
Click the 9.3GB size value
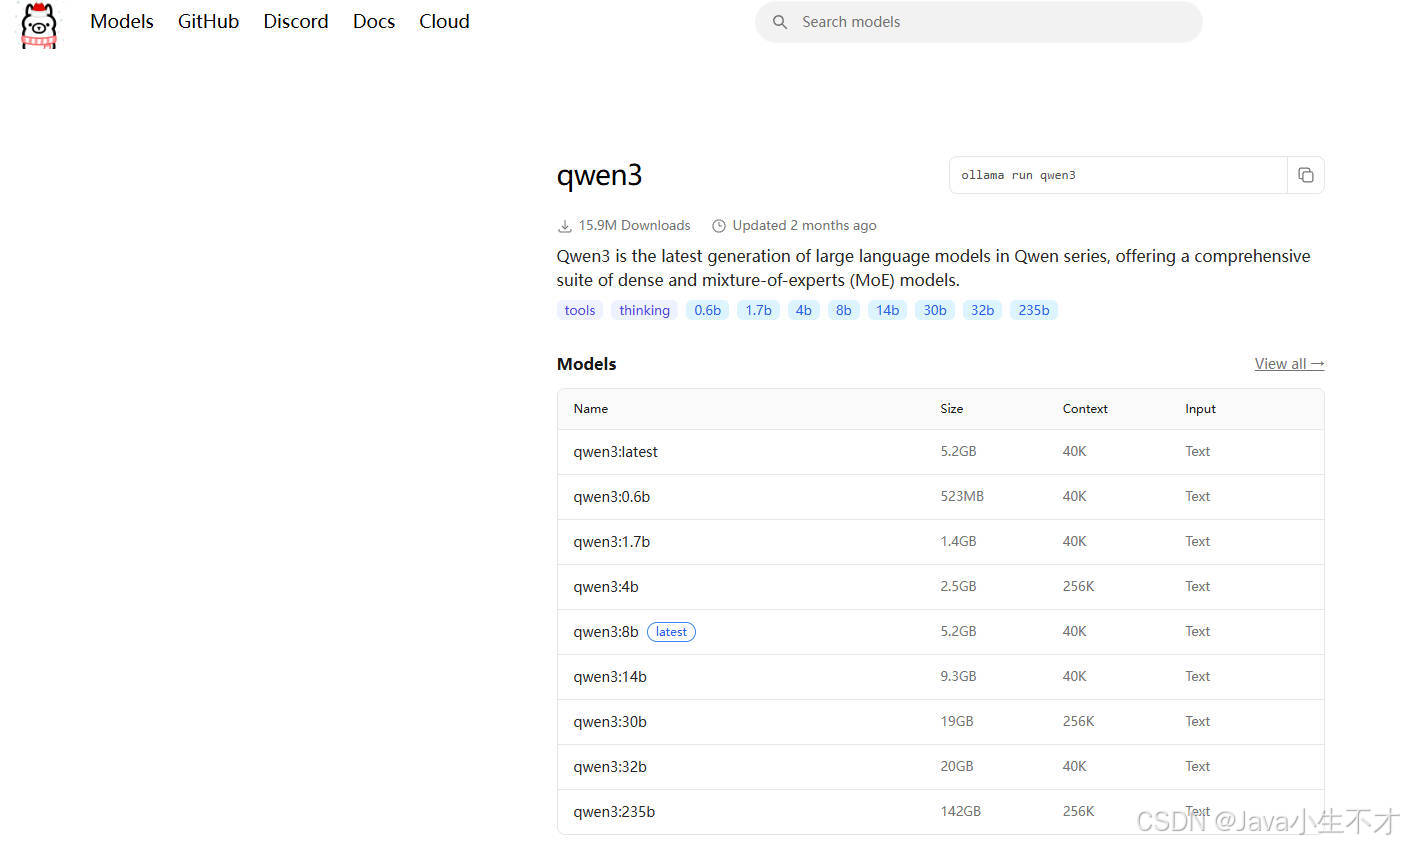tap(958, 676)
